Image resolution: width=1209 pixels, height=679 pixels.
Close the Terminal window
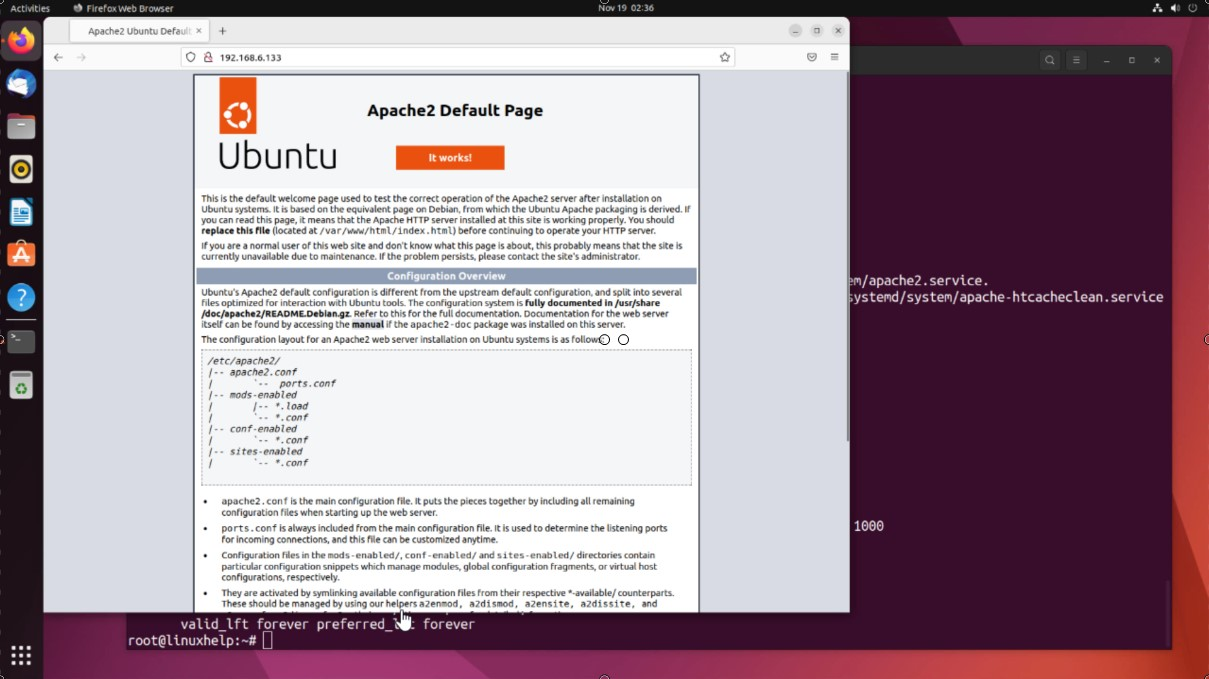[x=1157, y=60]
